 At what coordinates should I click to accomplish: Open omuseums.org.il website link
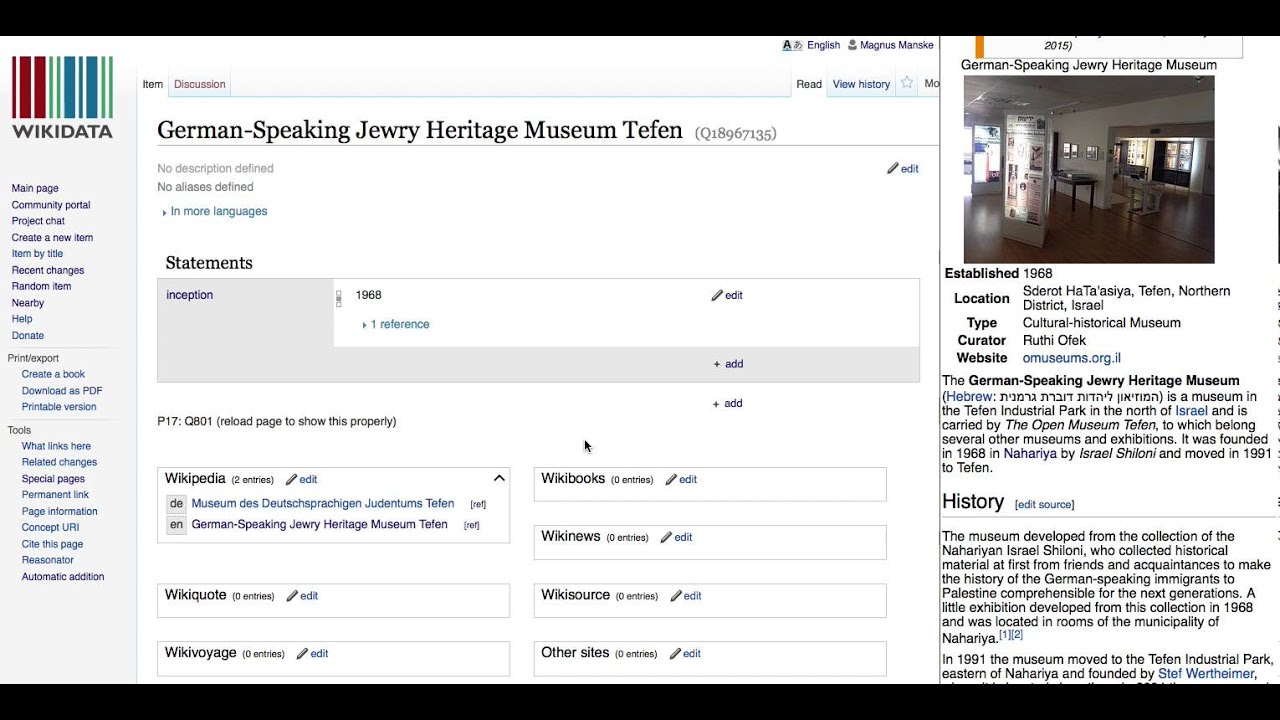click(x=1071, y=358)
